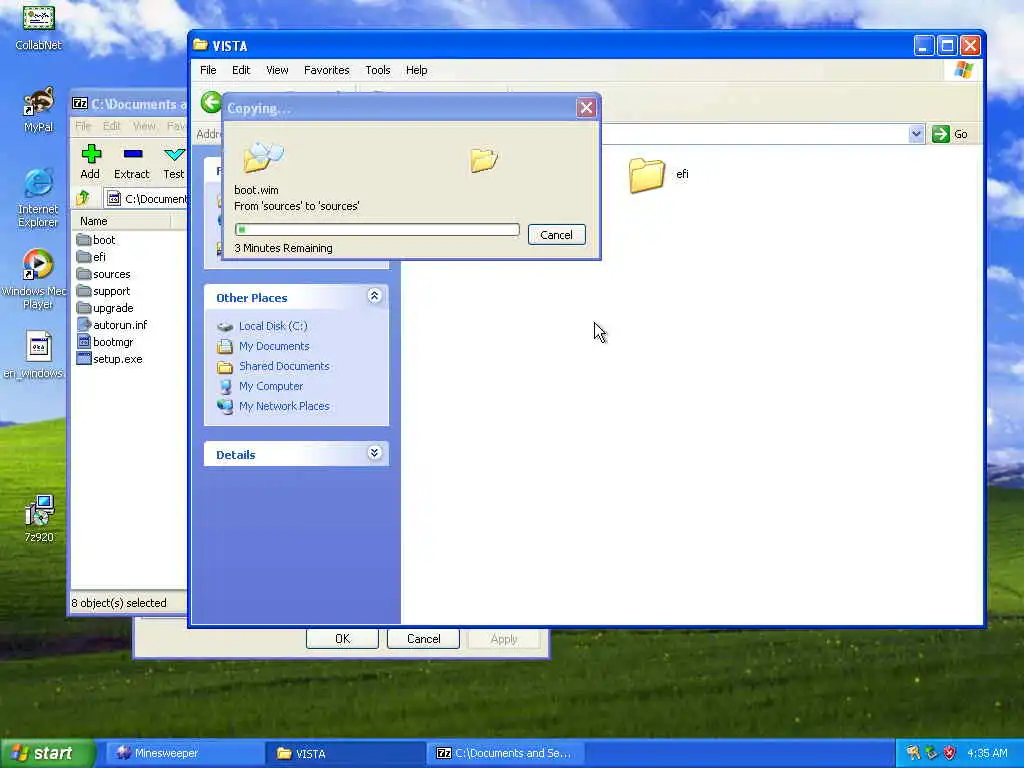
Task: Click OK in the background dialog
Action: 342,639
